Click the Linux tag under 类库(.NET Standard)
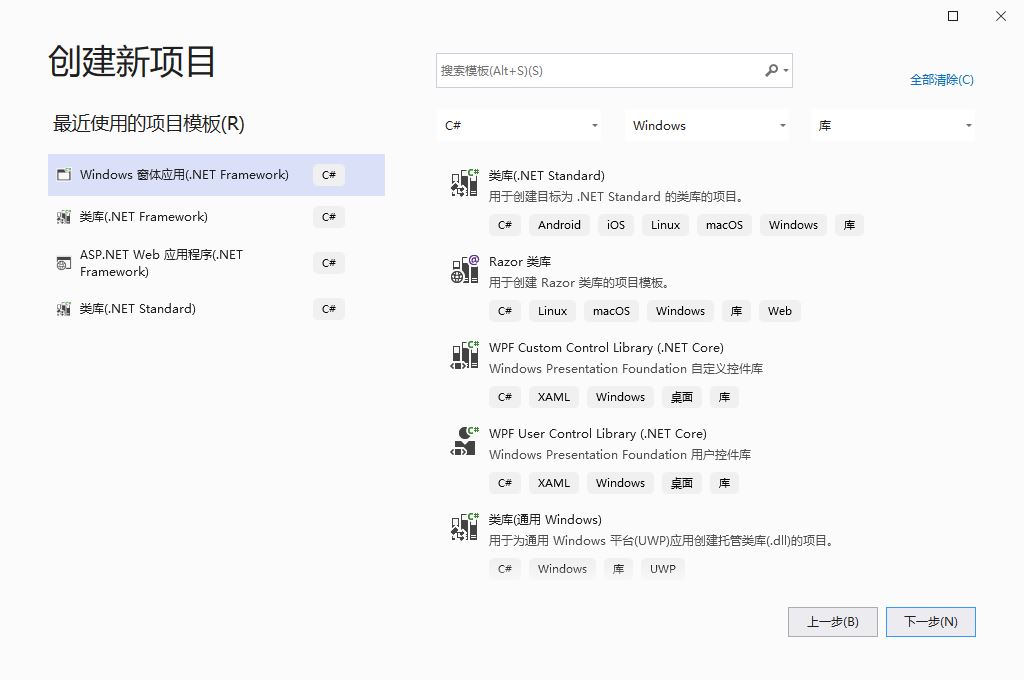The height and width of the screenshot is (680, 1024). coord(665,225)
